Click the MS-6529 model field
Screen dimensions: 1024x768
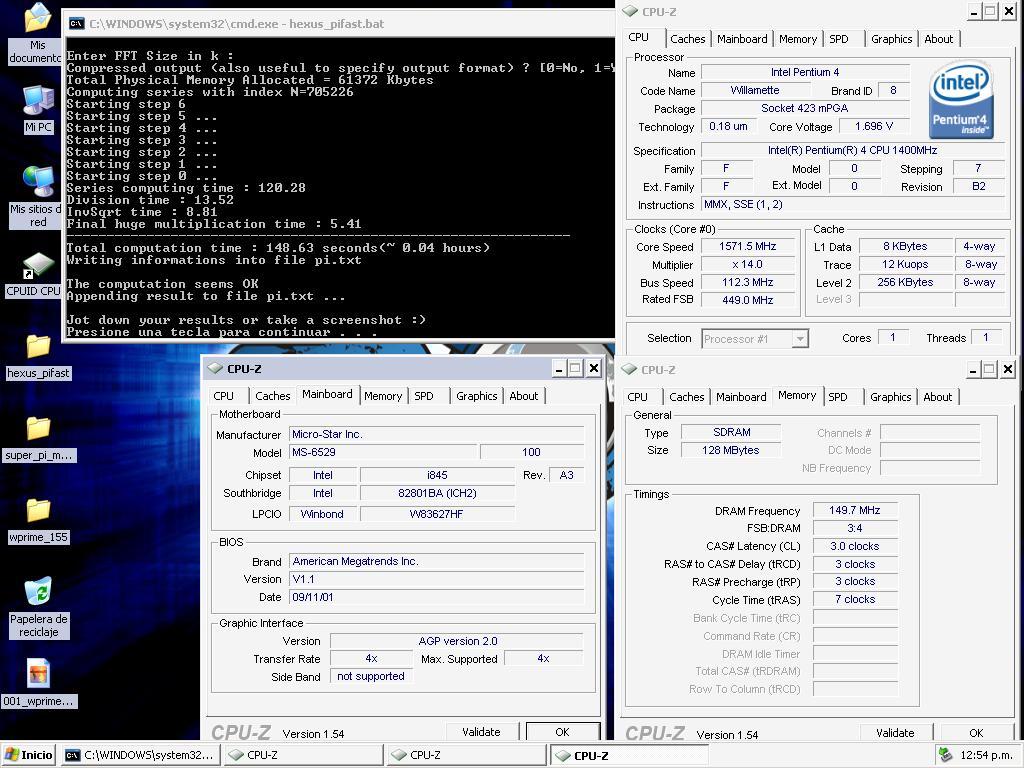tap(383, 452)
